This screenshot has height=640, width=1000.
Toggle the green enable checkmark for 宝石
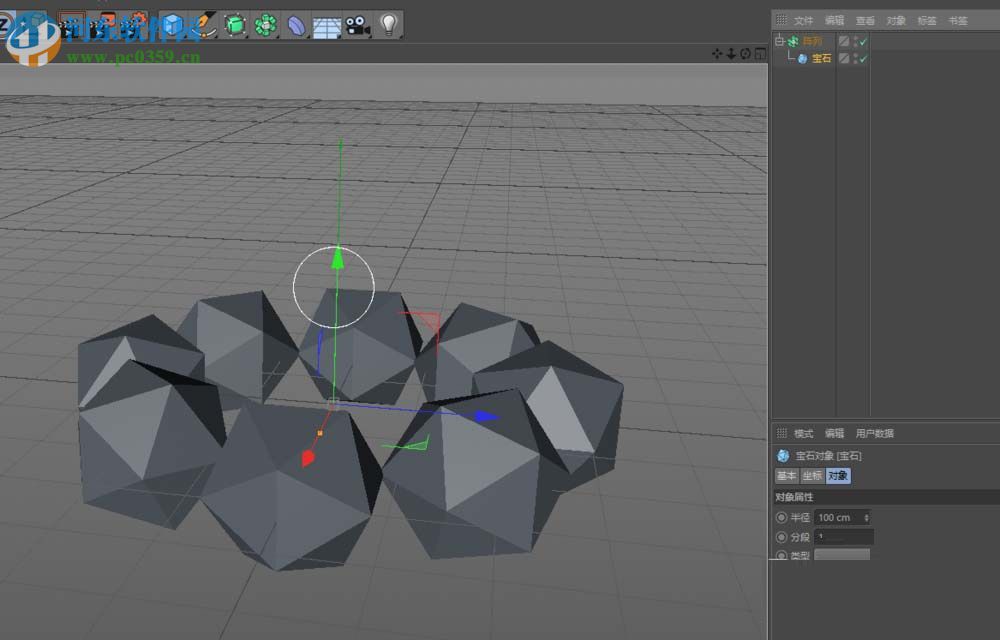pyautogui.click(x=863, y=57)
